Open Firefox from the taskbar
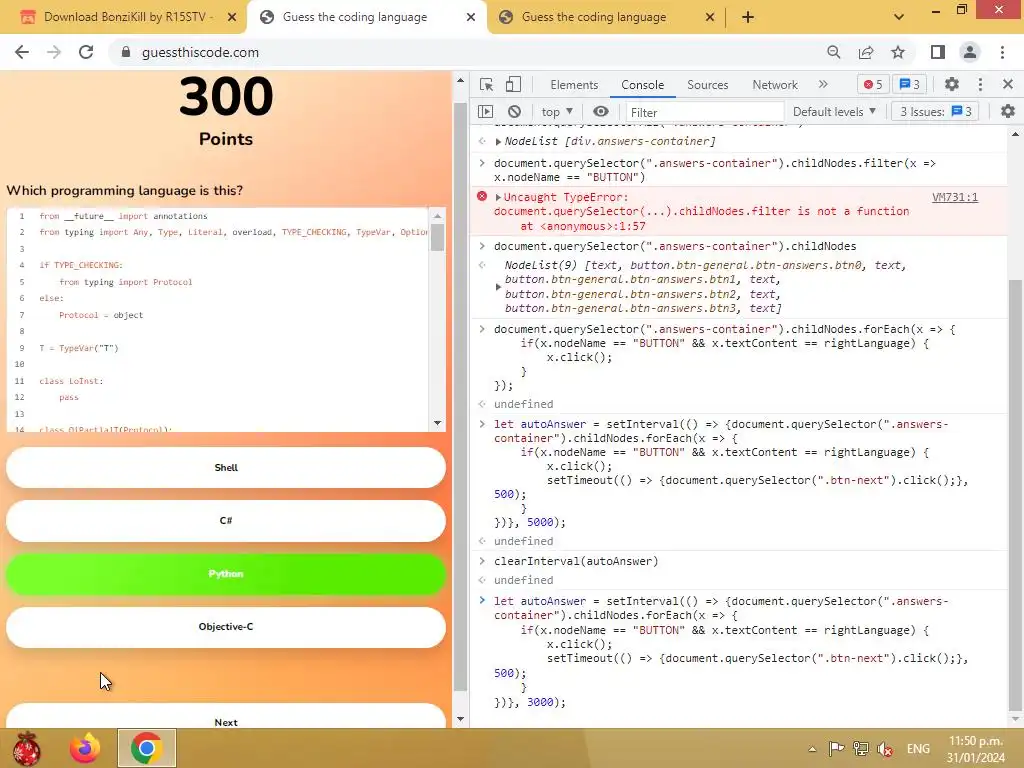Viewport: 1024px width, 768px height. [x=84, y=748]
